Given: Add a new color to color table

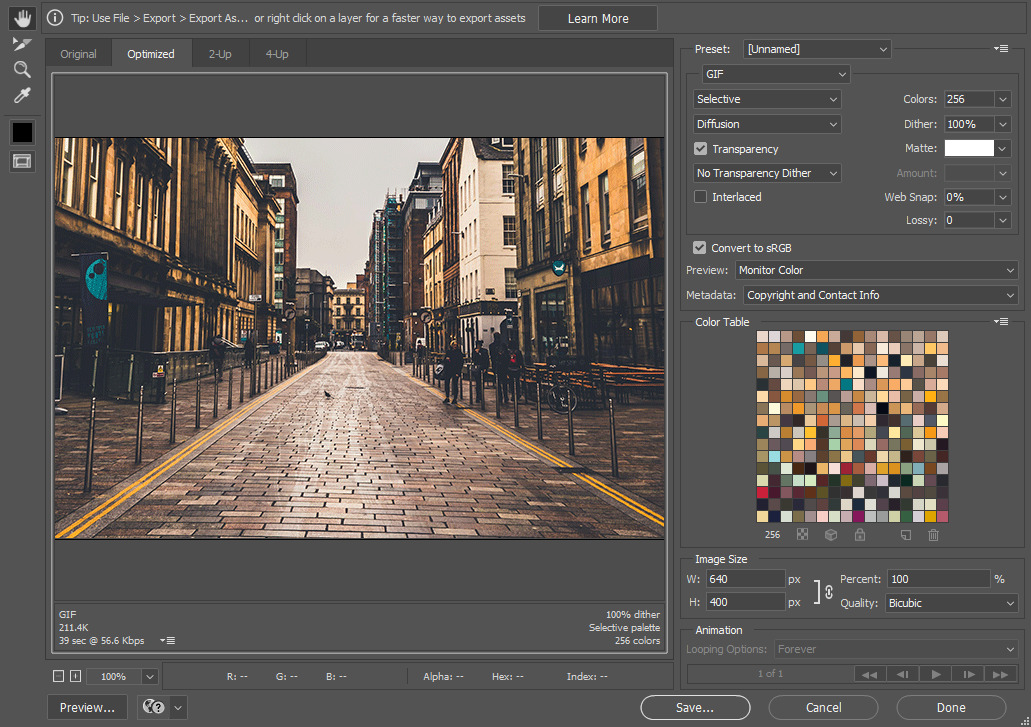Looking at the screenshot, I should point(905,534).
